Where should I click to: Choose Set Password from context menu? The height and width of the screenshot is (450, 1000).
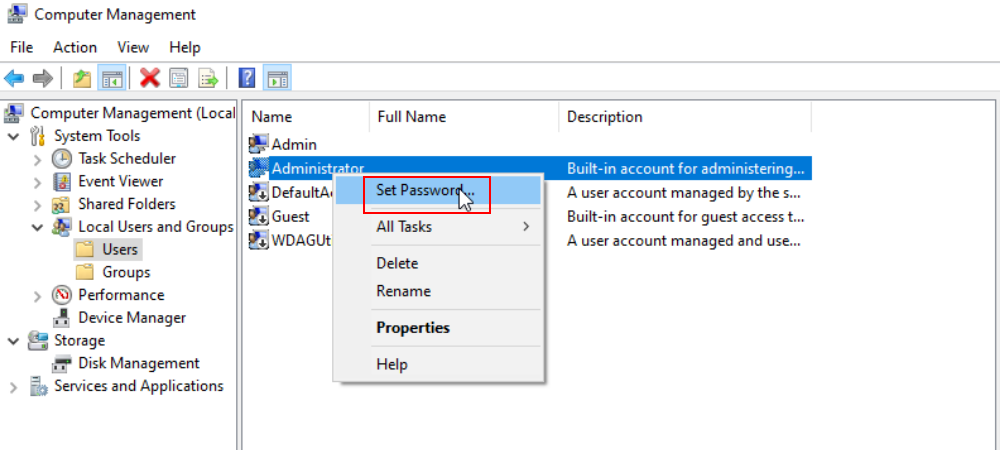[425, 190]
